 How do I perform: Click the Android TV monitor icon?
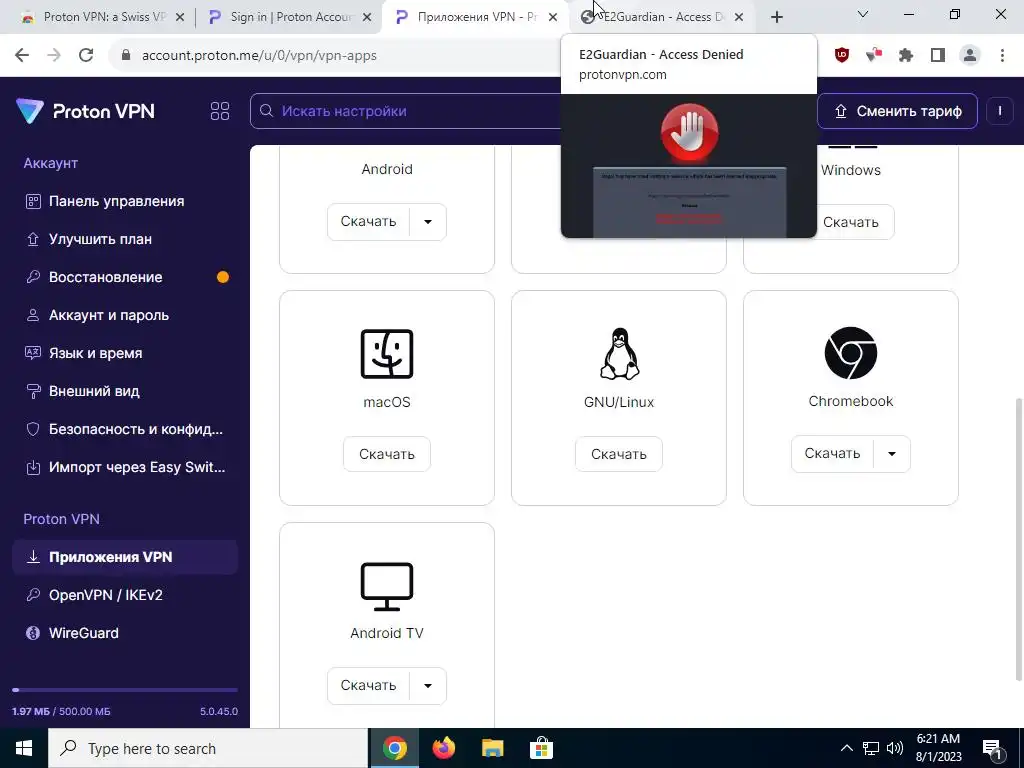coord(387,586)
